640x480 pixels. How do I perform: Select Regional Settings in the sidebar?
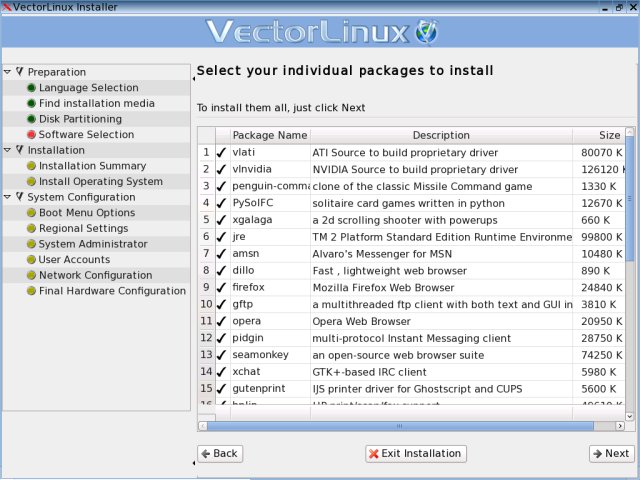83,228
